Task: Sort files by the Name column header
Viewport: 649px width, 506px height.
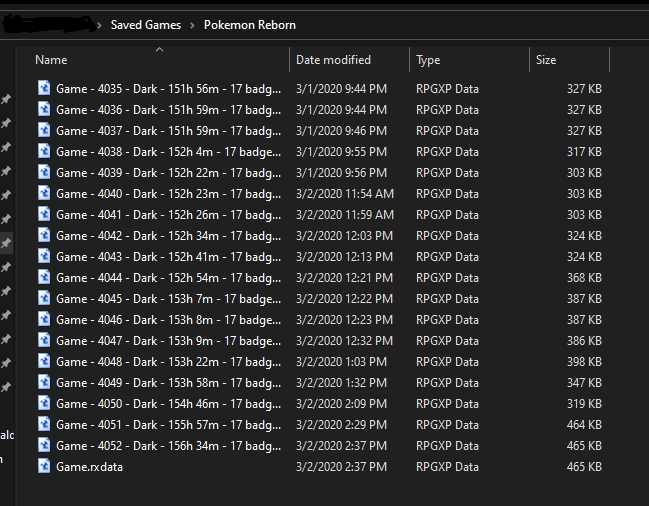Action: tap(52, 60)
